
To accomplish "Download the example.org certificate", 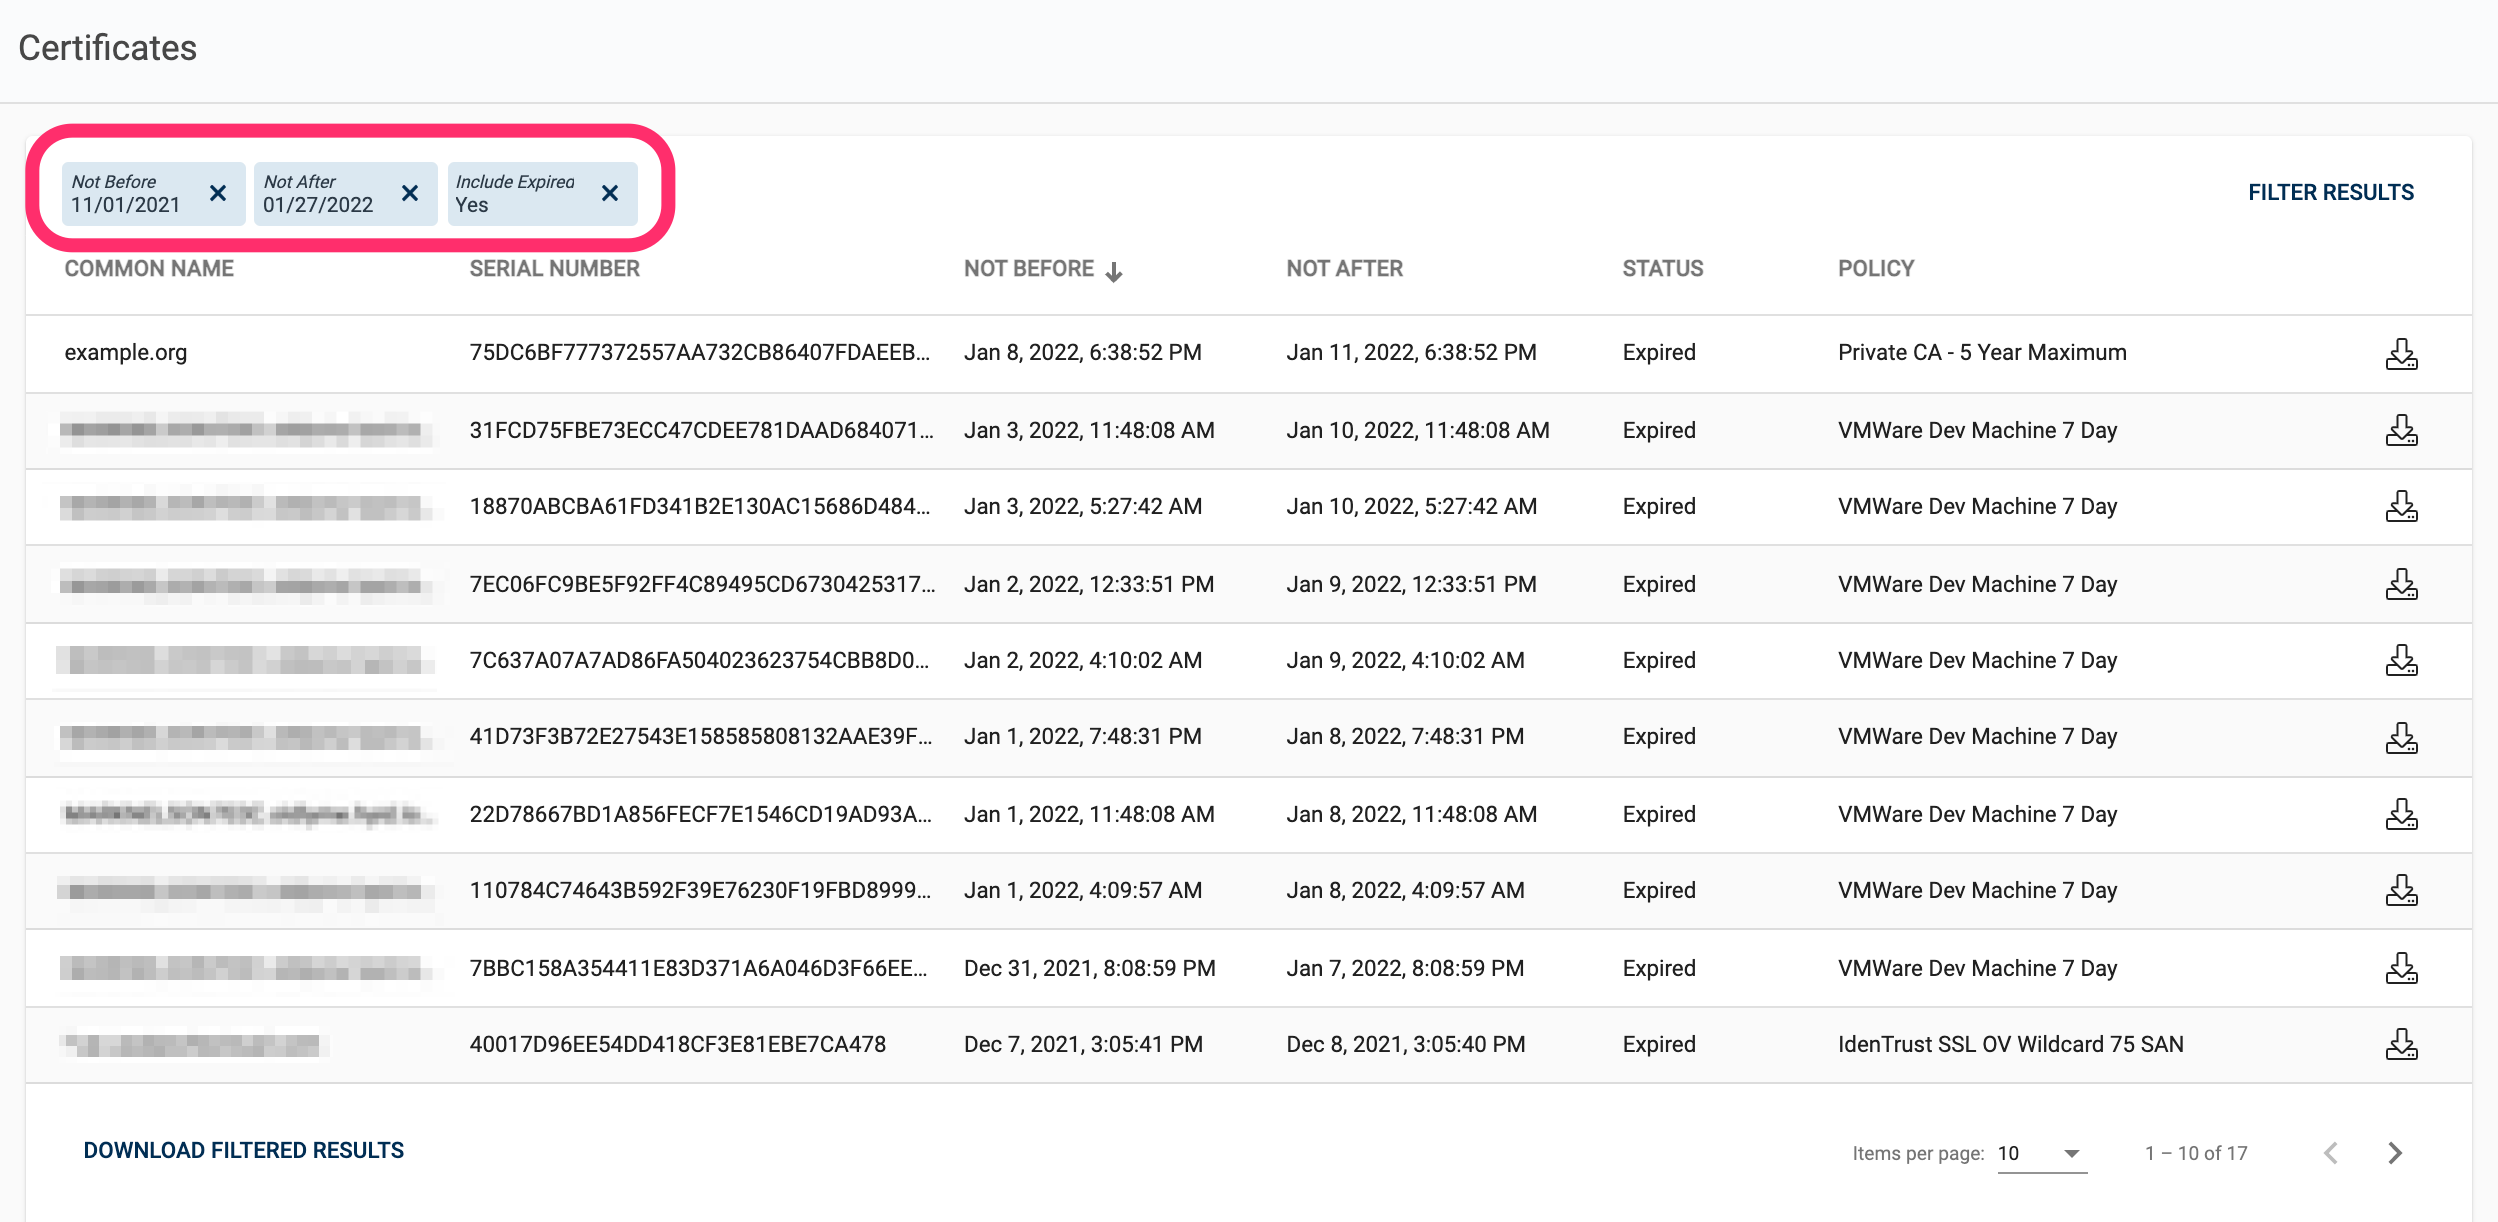I will coord(2401,354).
